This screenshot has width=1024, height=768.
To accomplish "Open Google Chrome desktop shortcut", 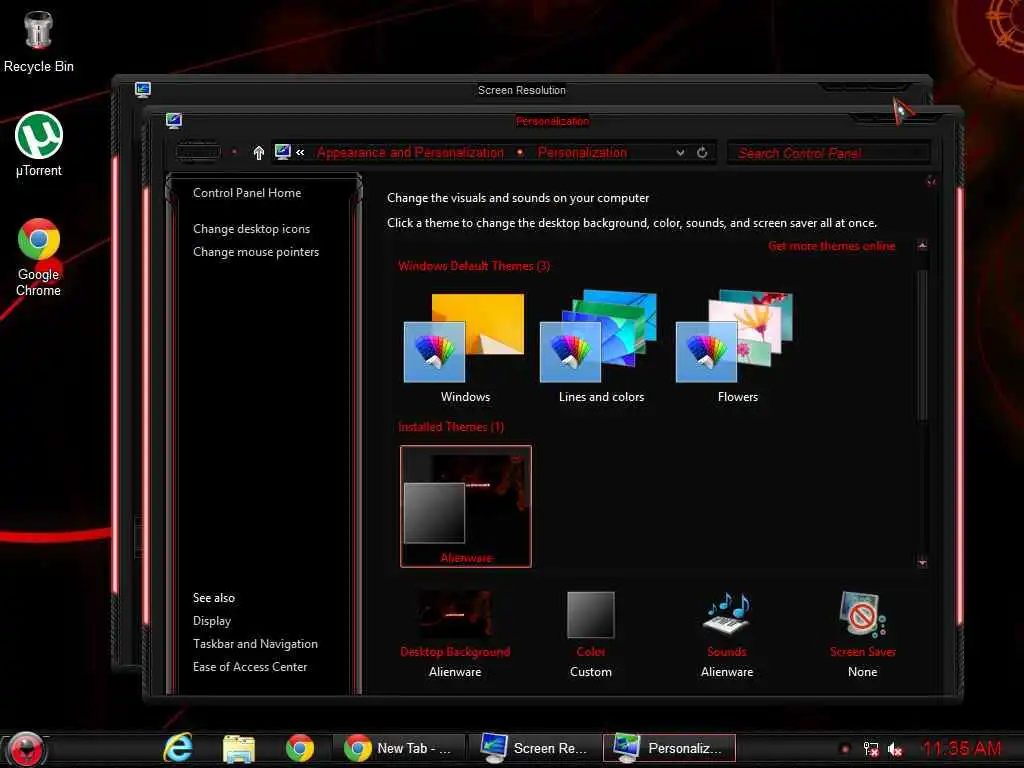I will click(39, 257).
